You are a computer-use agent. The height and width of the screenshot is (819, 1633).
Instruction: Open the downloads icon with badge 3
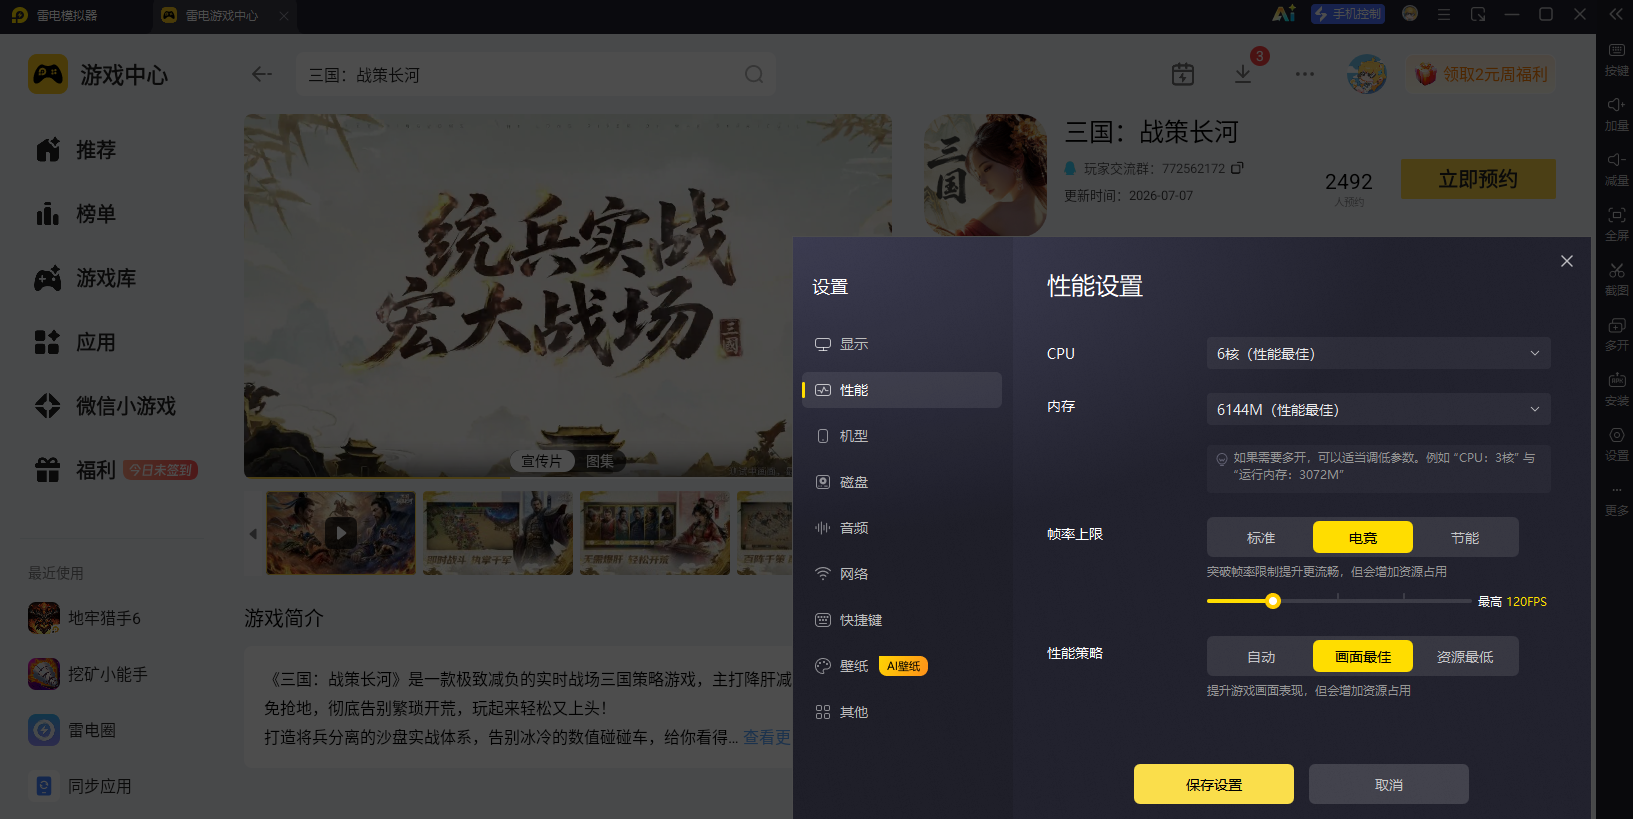(1243, 74)
